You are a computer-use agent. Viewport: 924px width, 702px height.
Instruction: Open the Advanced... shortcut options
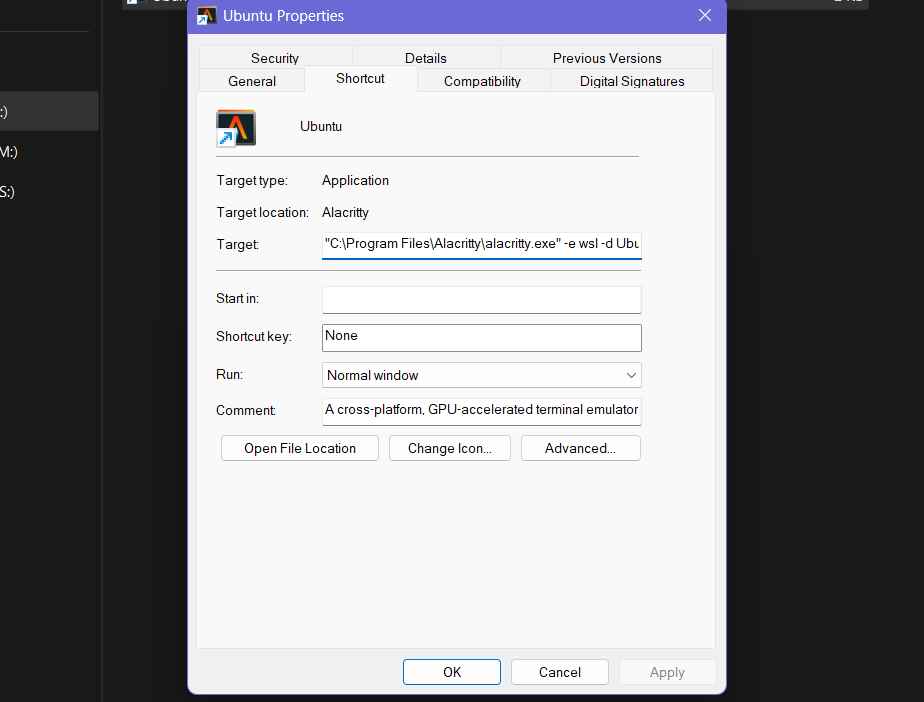(580, 449)
